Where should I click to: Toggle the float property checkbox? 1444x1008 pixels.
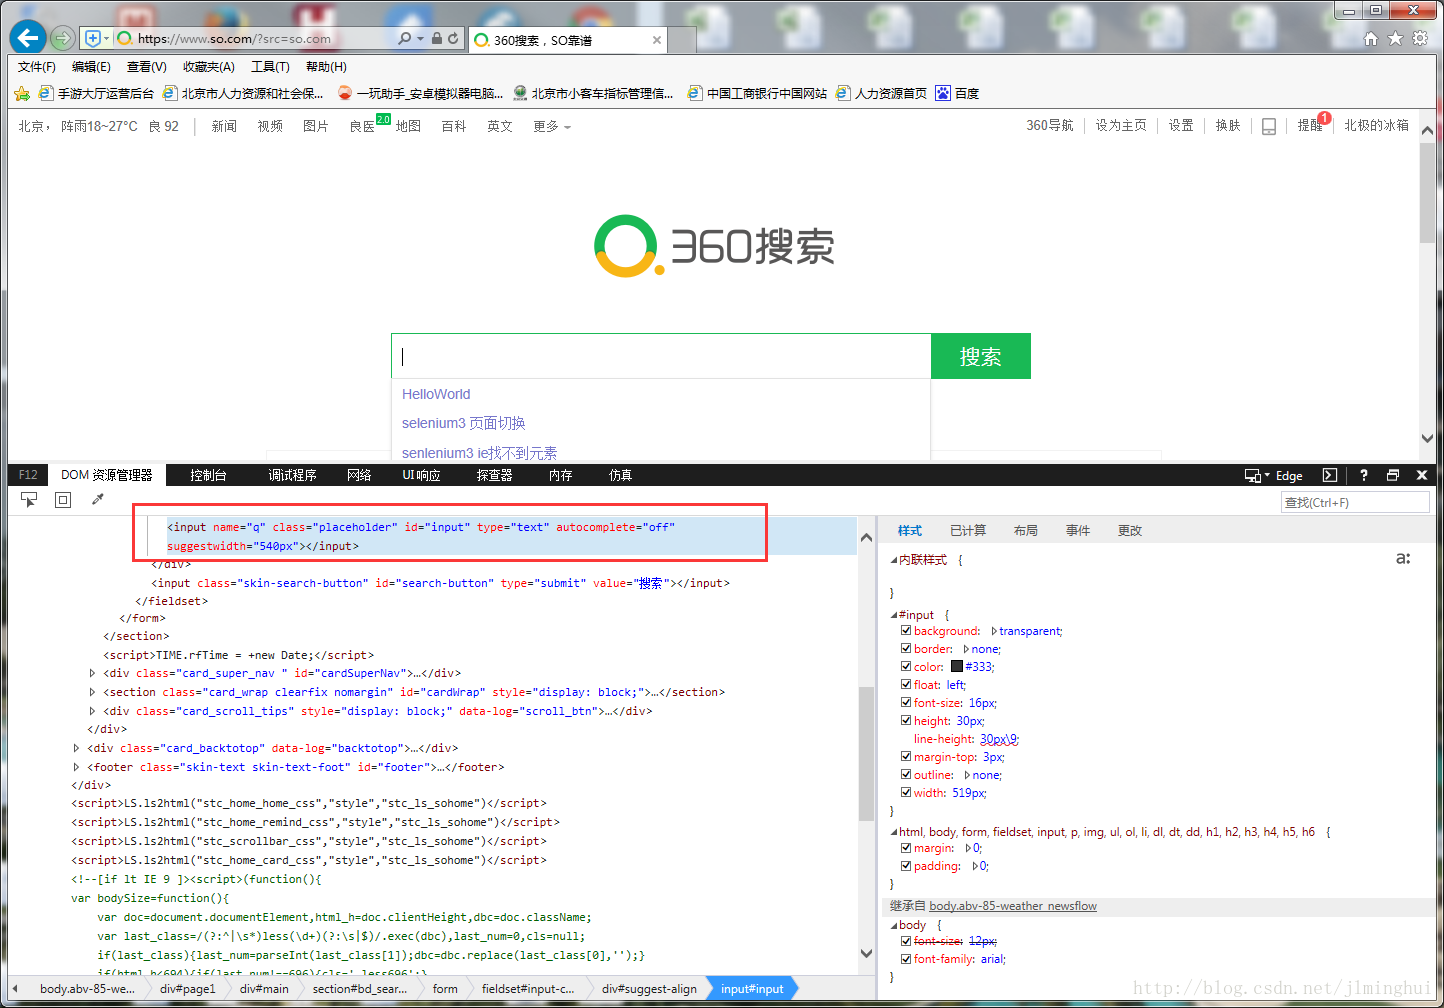[x=906, y=685]
